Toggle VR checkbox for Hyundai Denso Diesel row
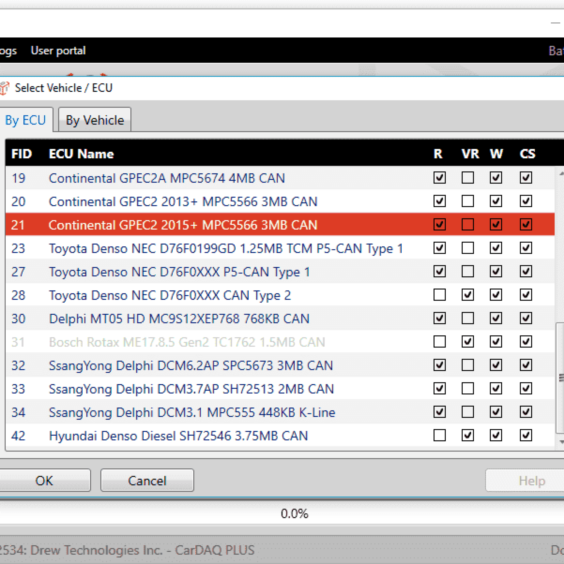Viewport: 564px width, 564px height. pyautogui.click(x=468, y=435)
